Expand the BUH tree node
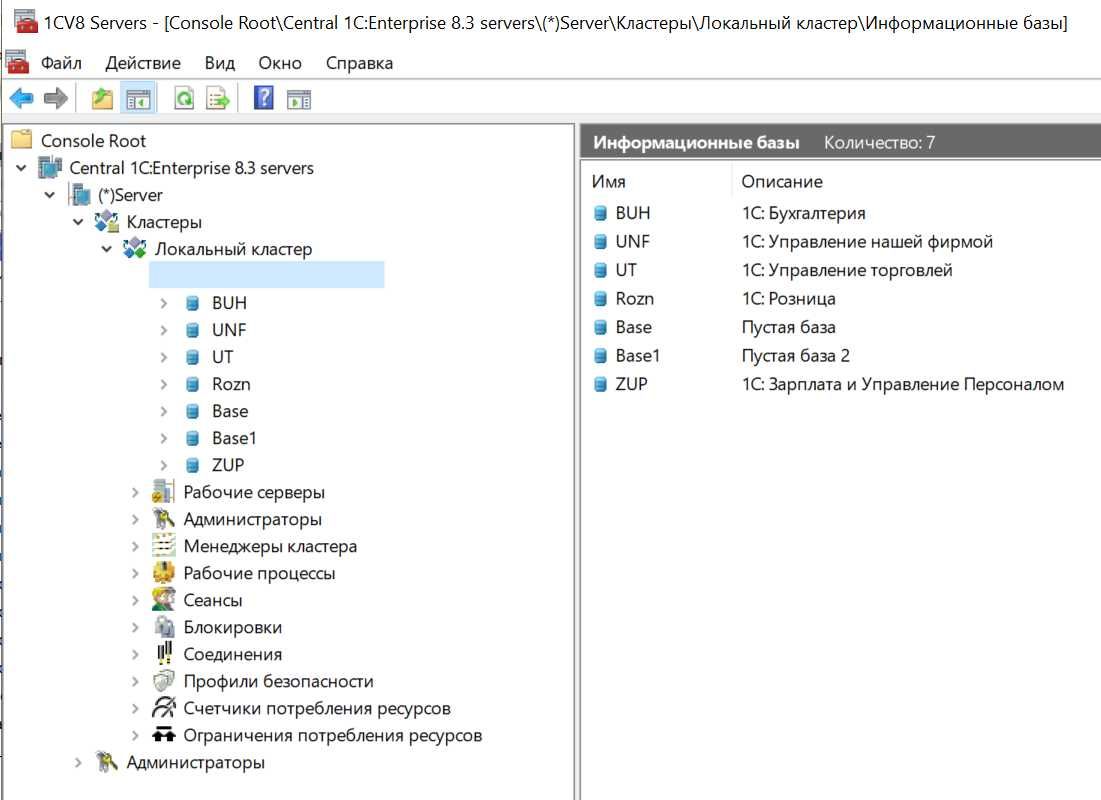The image size is (1101, 800). tap(164, 303)
